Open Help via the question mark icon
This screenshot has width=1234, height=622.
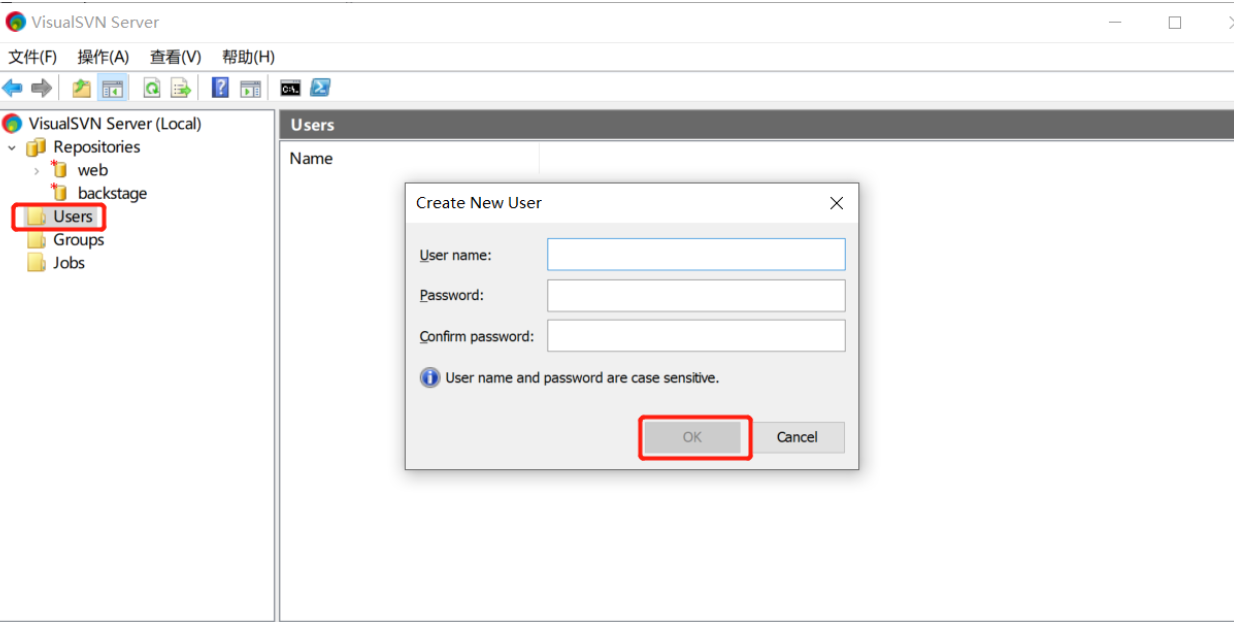[220, 88]
